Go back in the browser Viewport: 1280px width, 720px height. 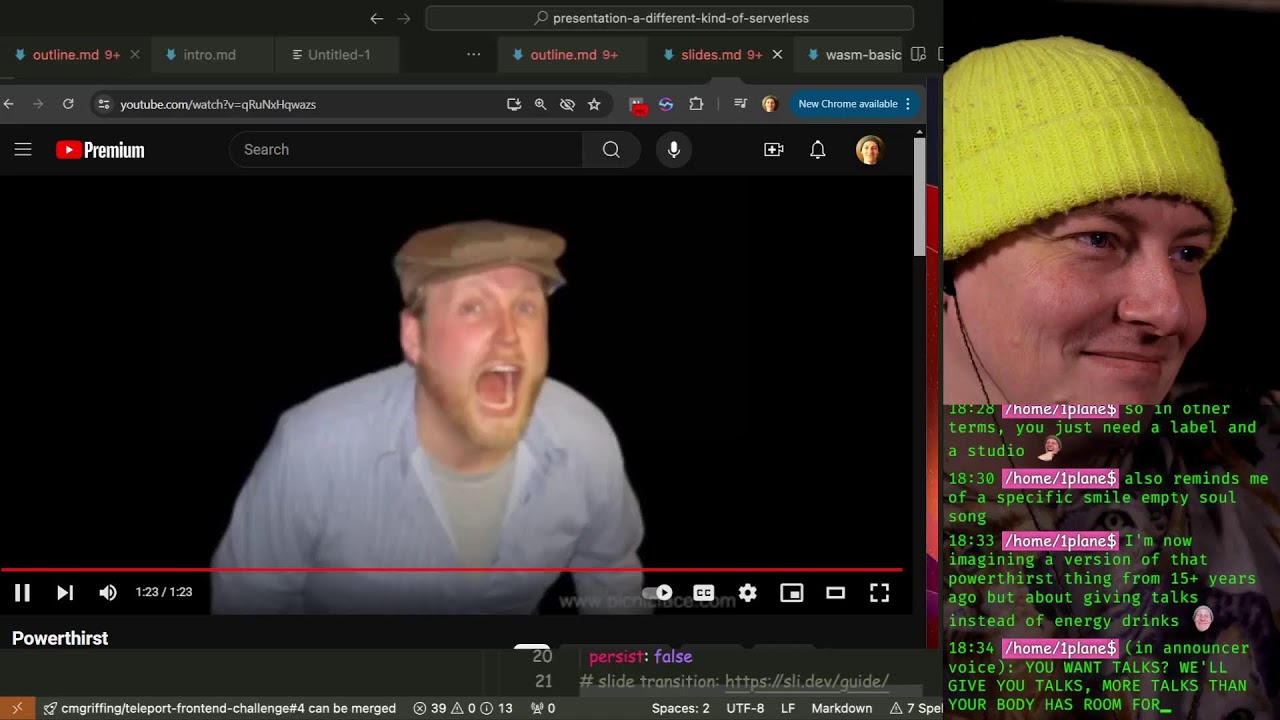9,104
